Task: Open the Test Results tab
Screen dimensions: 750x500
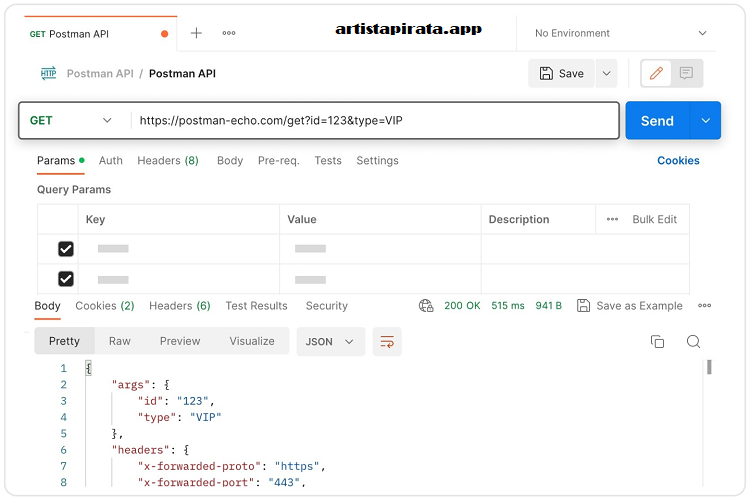Action: [256, 305]
